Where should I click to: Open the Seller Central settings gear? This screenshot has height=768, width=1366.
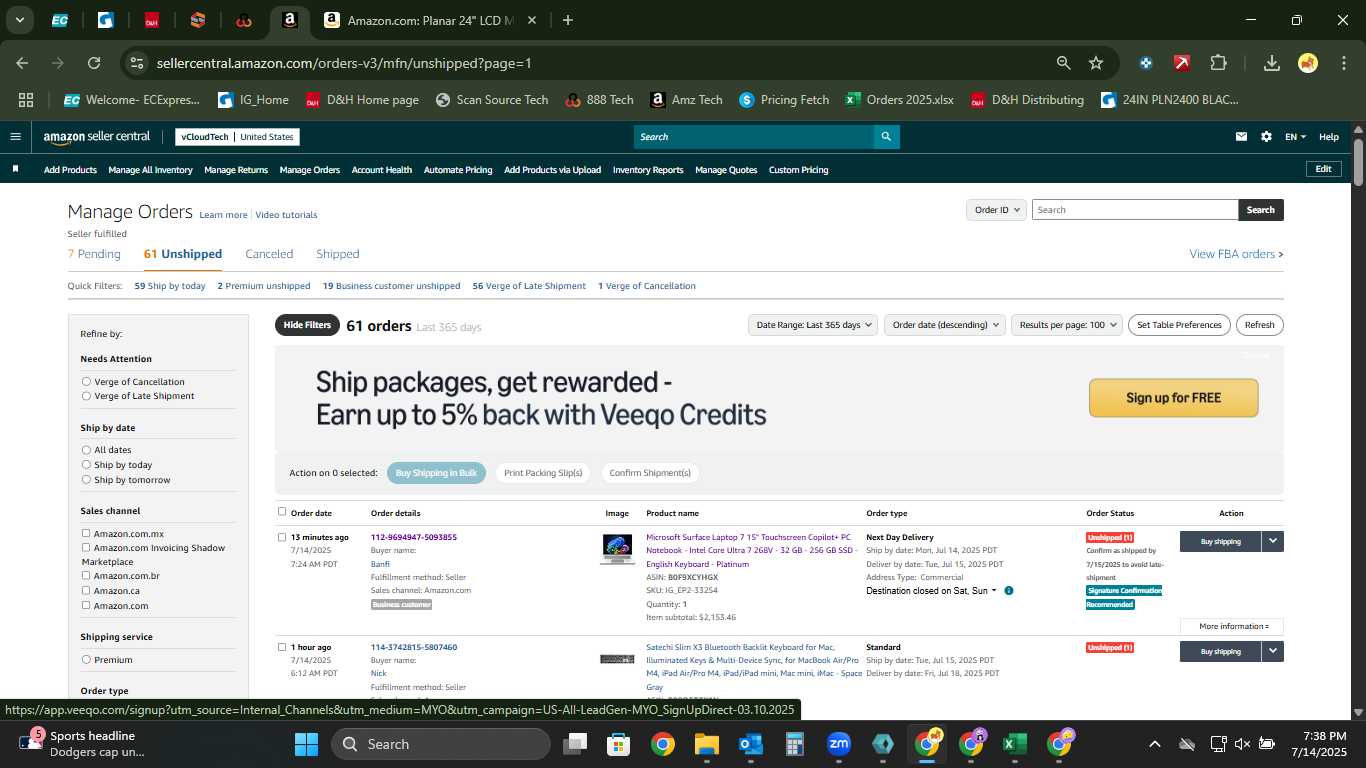coord(1267,137)
